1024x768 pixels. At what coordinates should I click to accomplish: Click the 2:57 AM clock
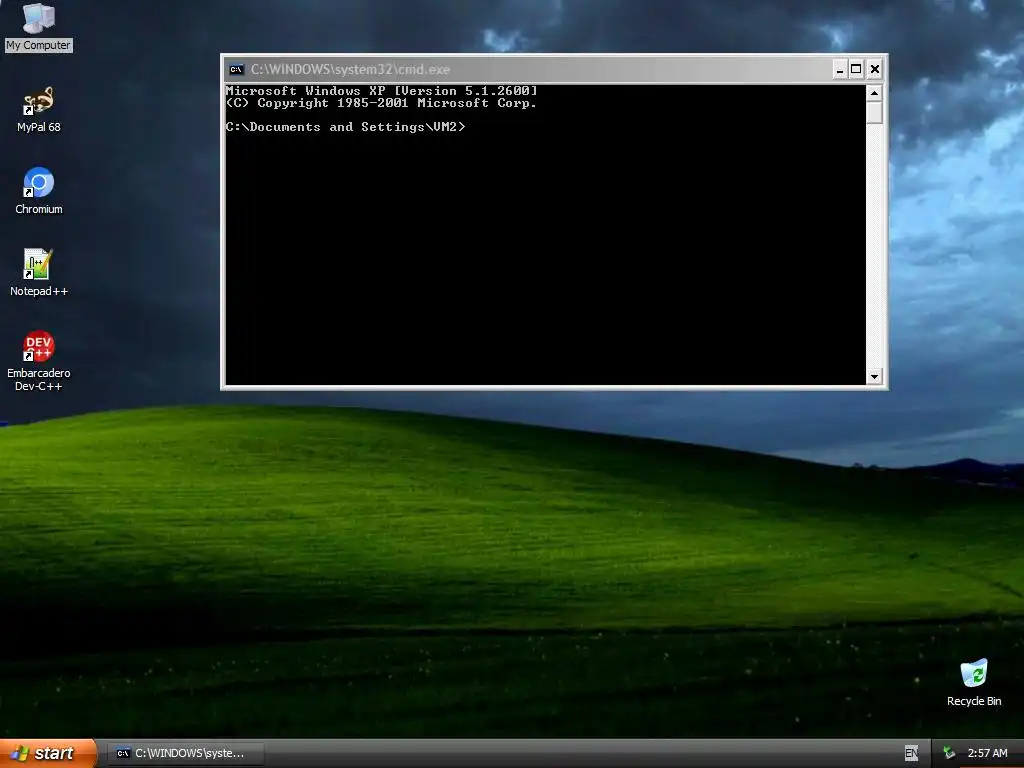pos(987,753)
